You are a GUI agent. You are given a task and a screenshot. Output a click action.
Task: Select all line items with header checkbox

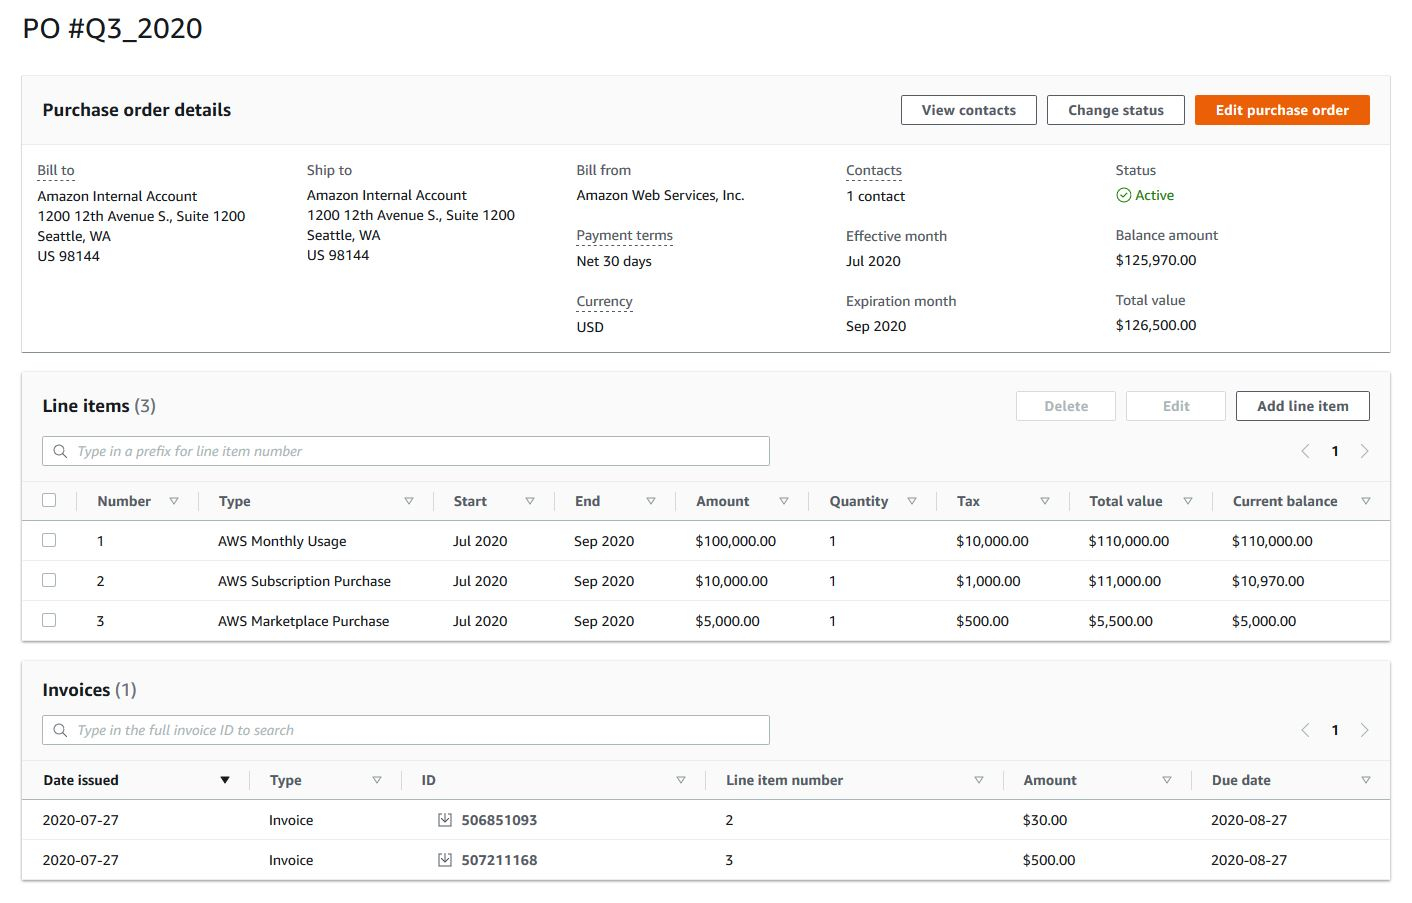tap(50, 500)
